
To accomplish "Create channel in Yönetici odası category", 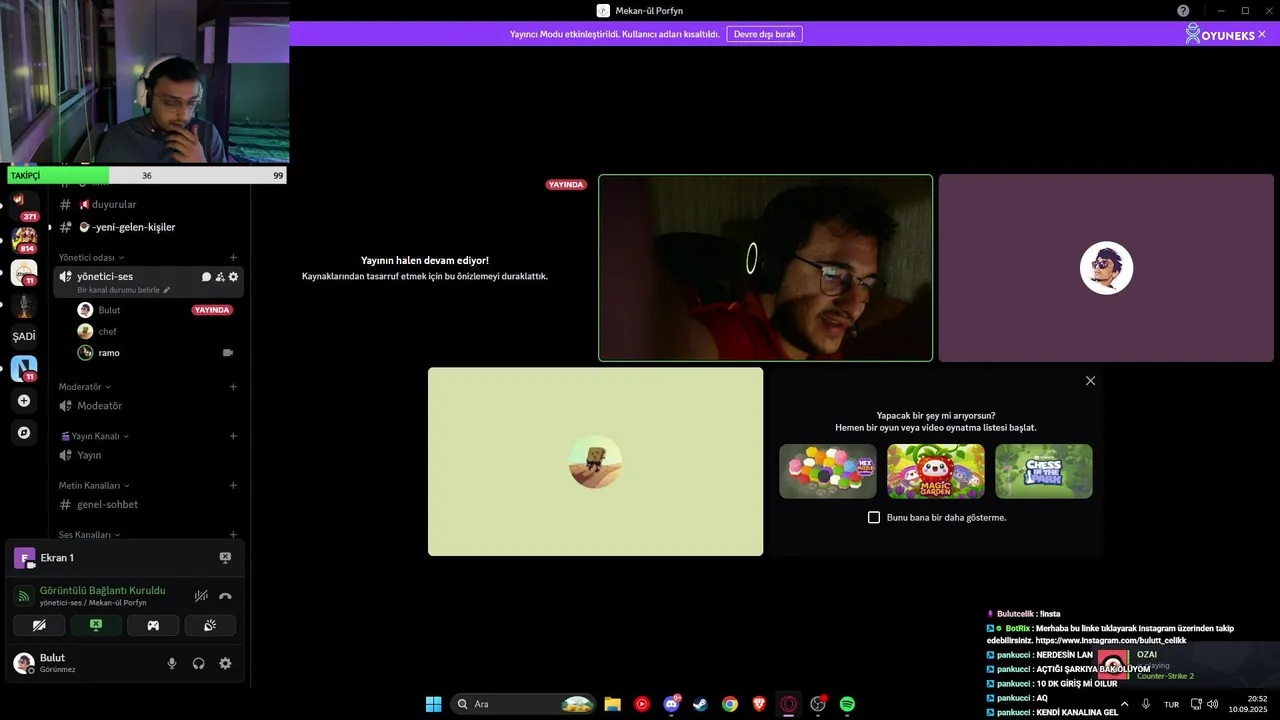I will pos(233,257).
